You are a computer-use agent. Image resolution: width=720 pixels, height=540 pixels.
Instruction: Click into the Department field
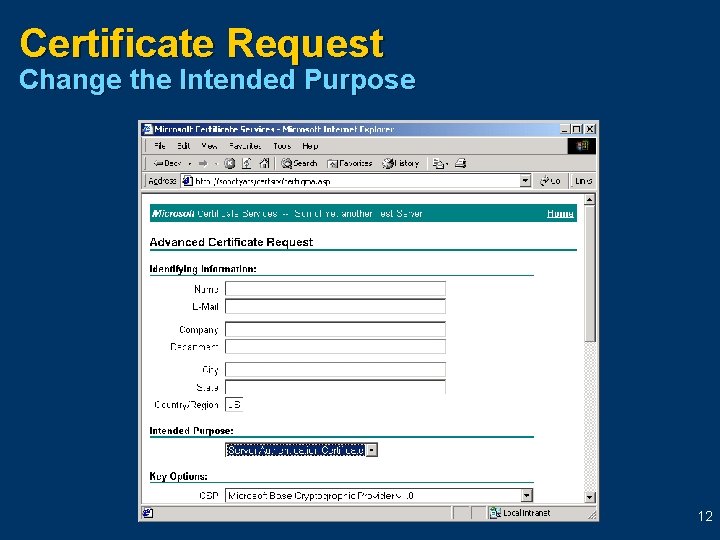(335, 347)
